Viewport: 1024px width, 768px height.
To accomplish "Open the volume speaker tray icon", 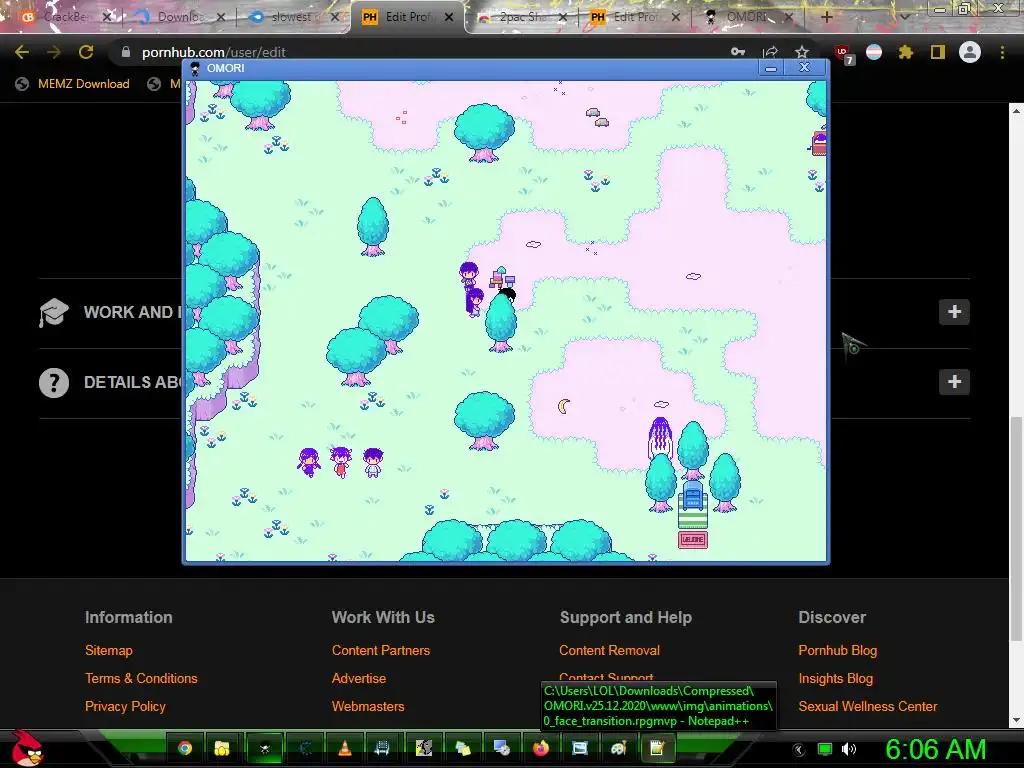I will pyautogui.click(x=849, y=749).
